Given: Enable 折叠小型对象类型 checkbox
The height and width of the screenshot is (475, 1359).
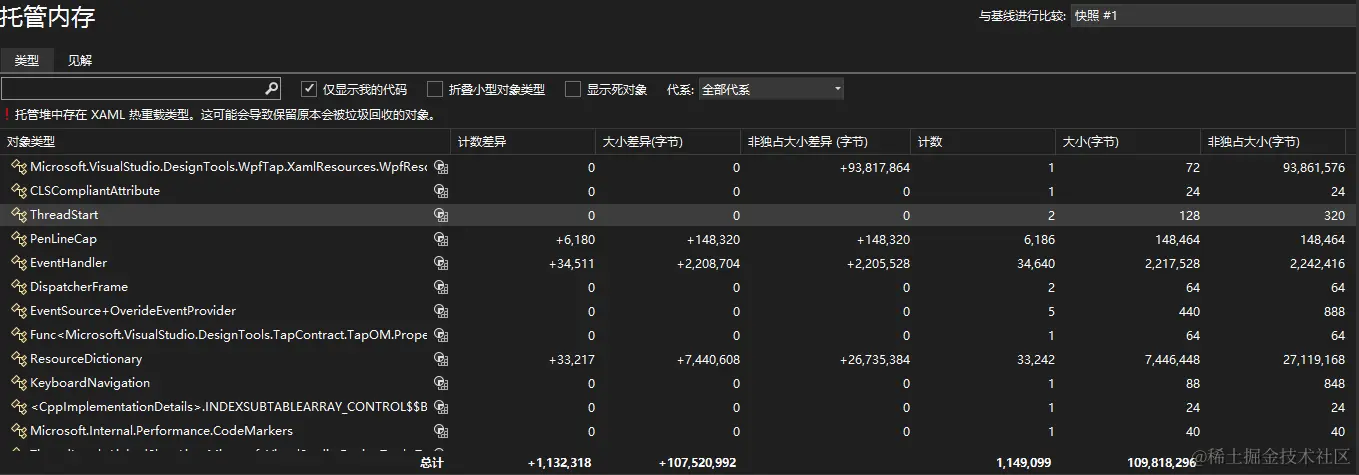Looking at the screenshot, I should [435, 89].
